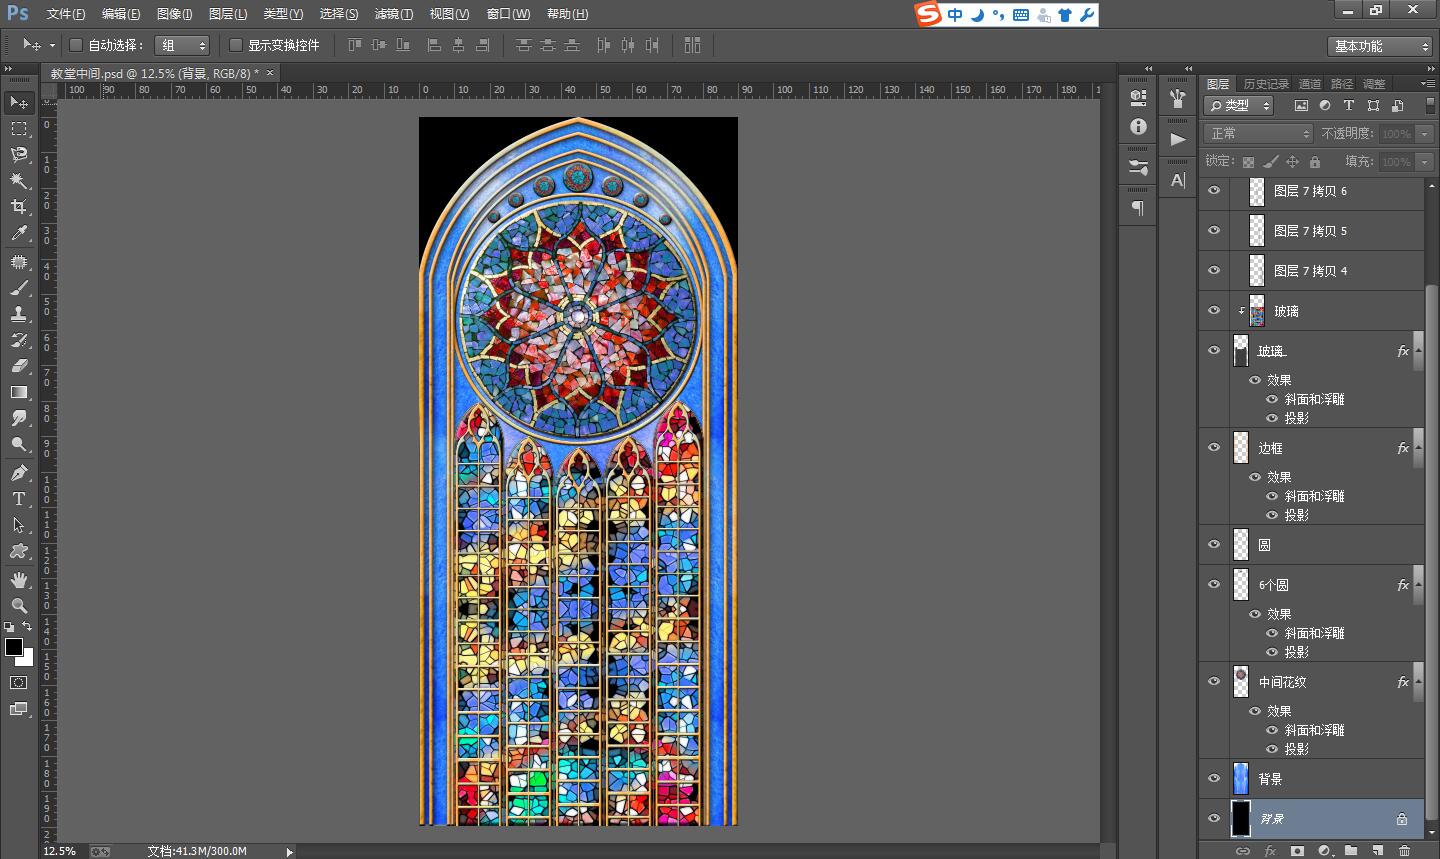1440x859 pixels.
Task: Select the blue 背景 layer above locked one
Action: pos(1313,778)
